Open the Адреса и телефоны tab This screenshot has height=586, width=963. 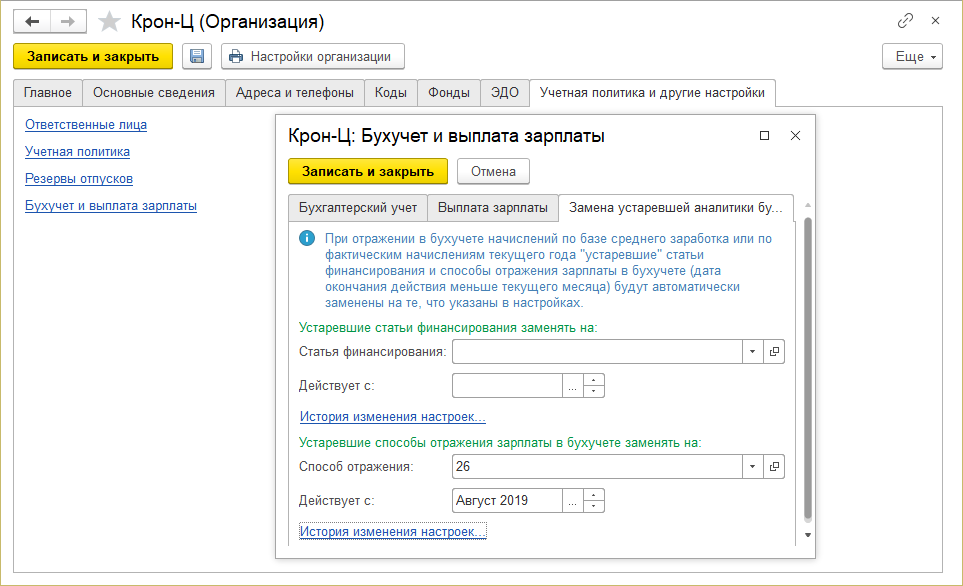(x=294, y=93)
